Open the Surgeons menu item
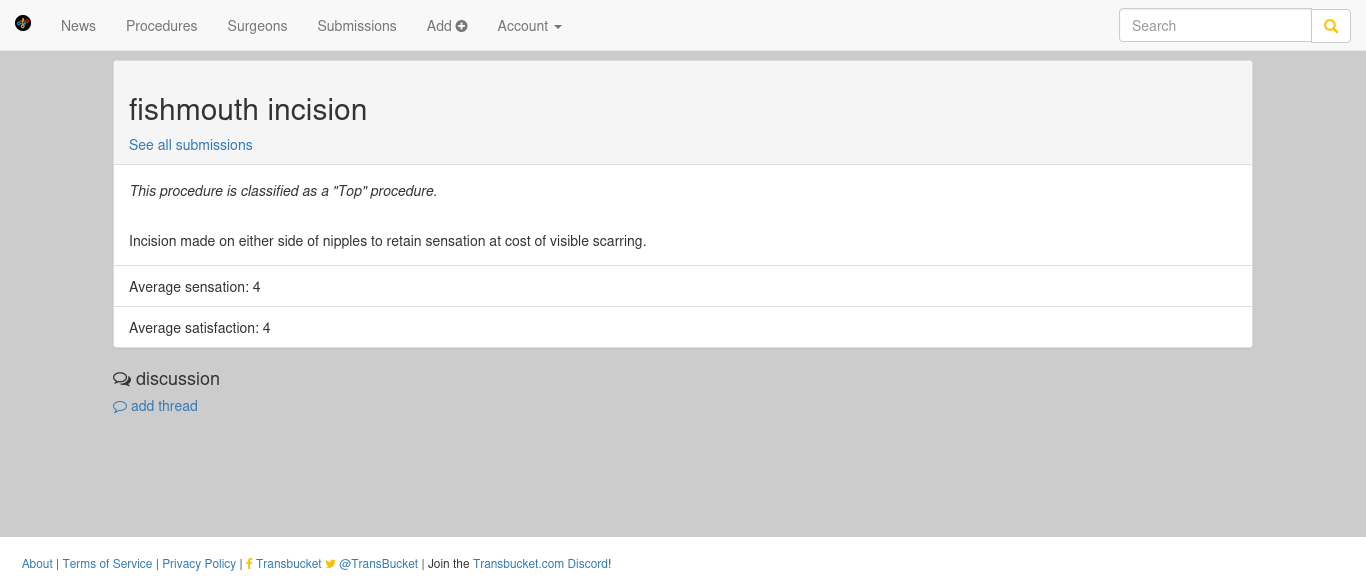The height and width of the screenshot is (587, 1366). (257, 26)
